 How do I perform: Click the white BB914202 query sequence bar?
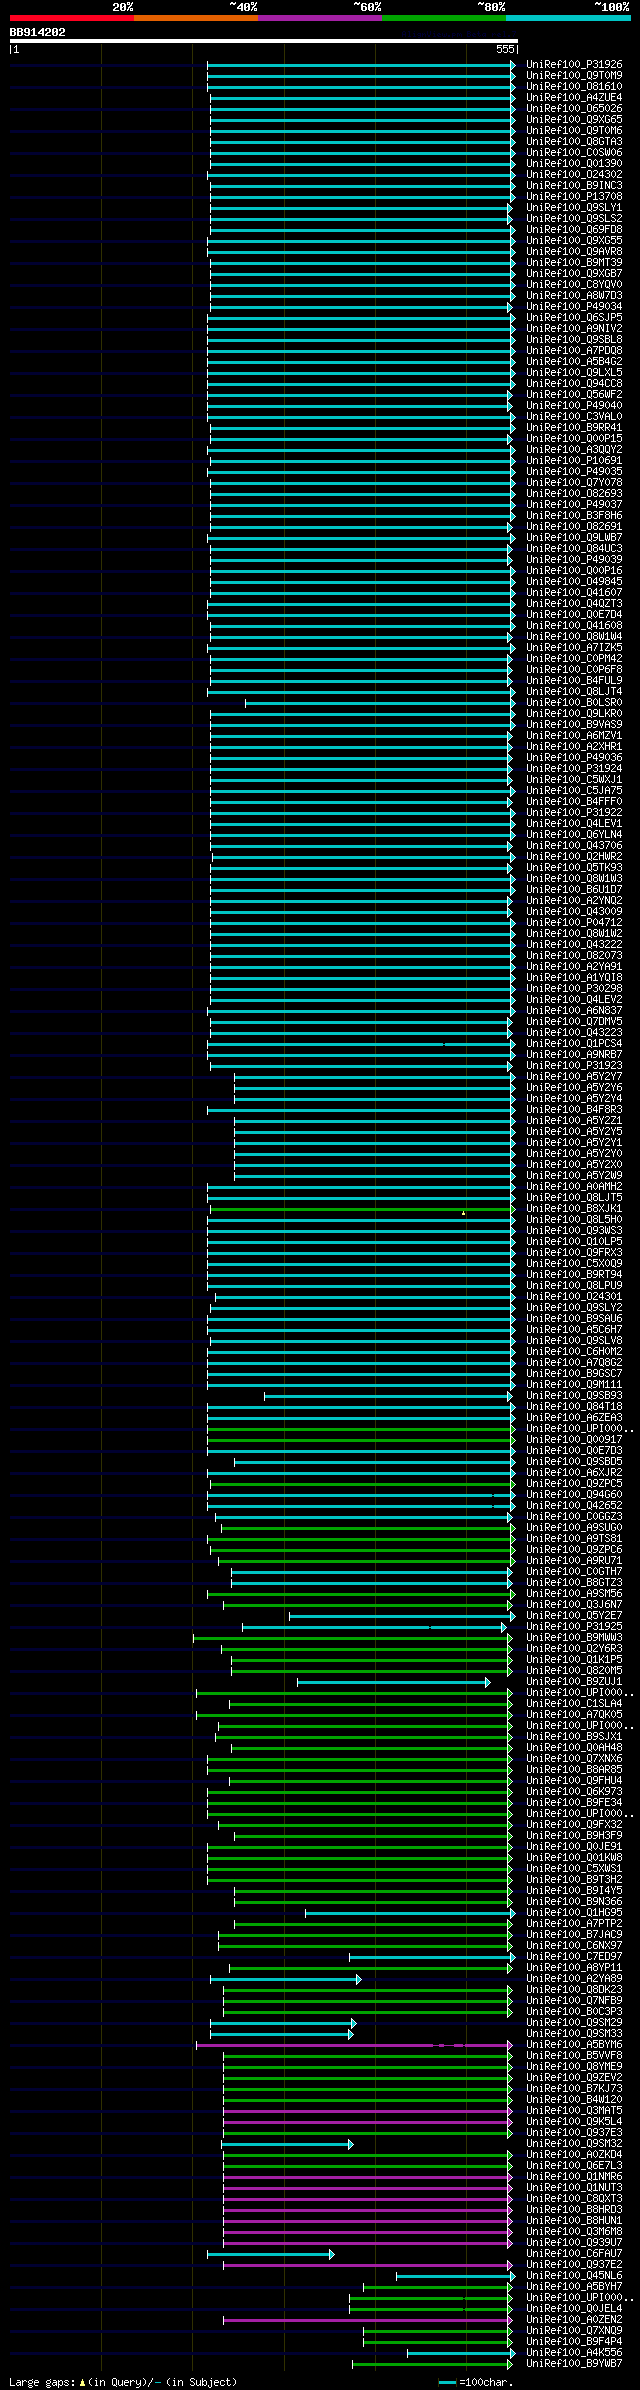264,41
